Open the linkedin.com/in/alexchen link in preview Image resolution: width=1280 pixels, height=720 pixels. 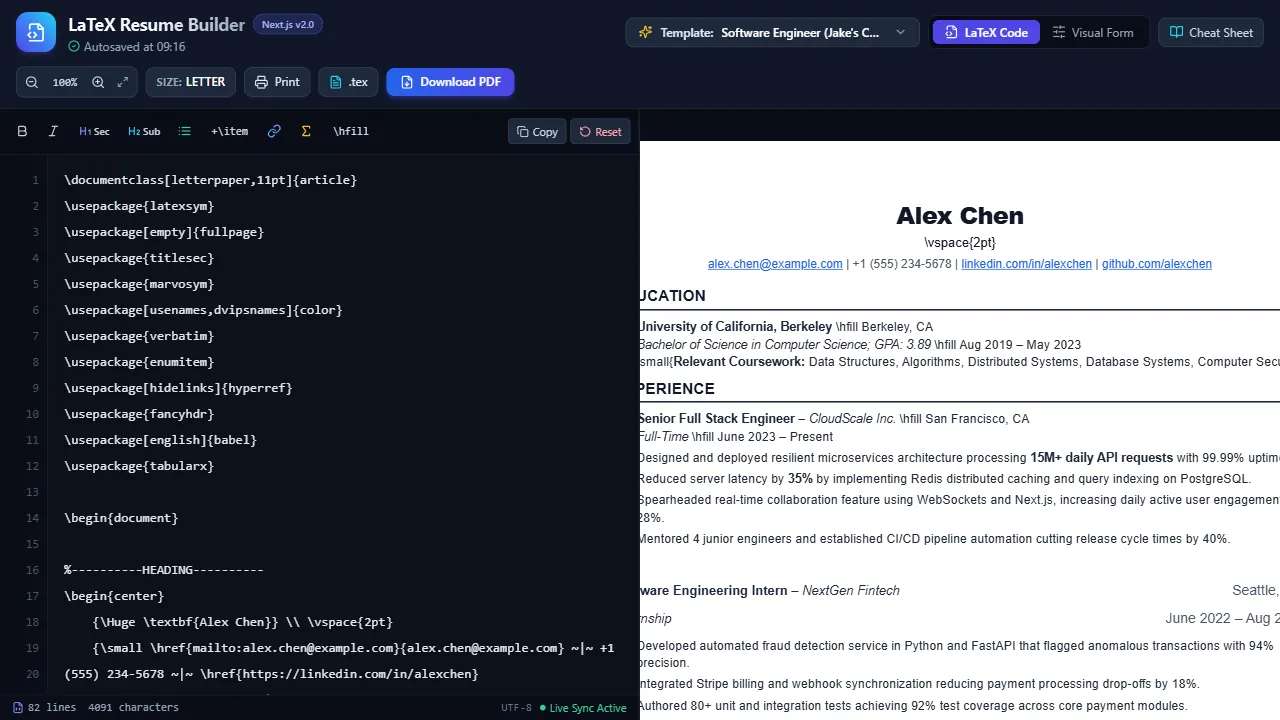1026,264
